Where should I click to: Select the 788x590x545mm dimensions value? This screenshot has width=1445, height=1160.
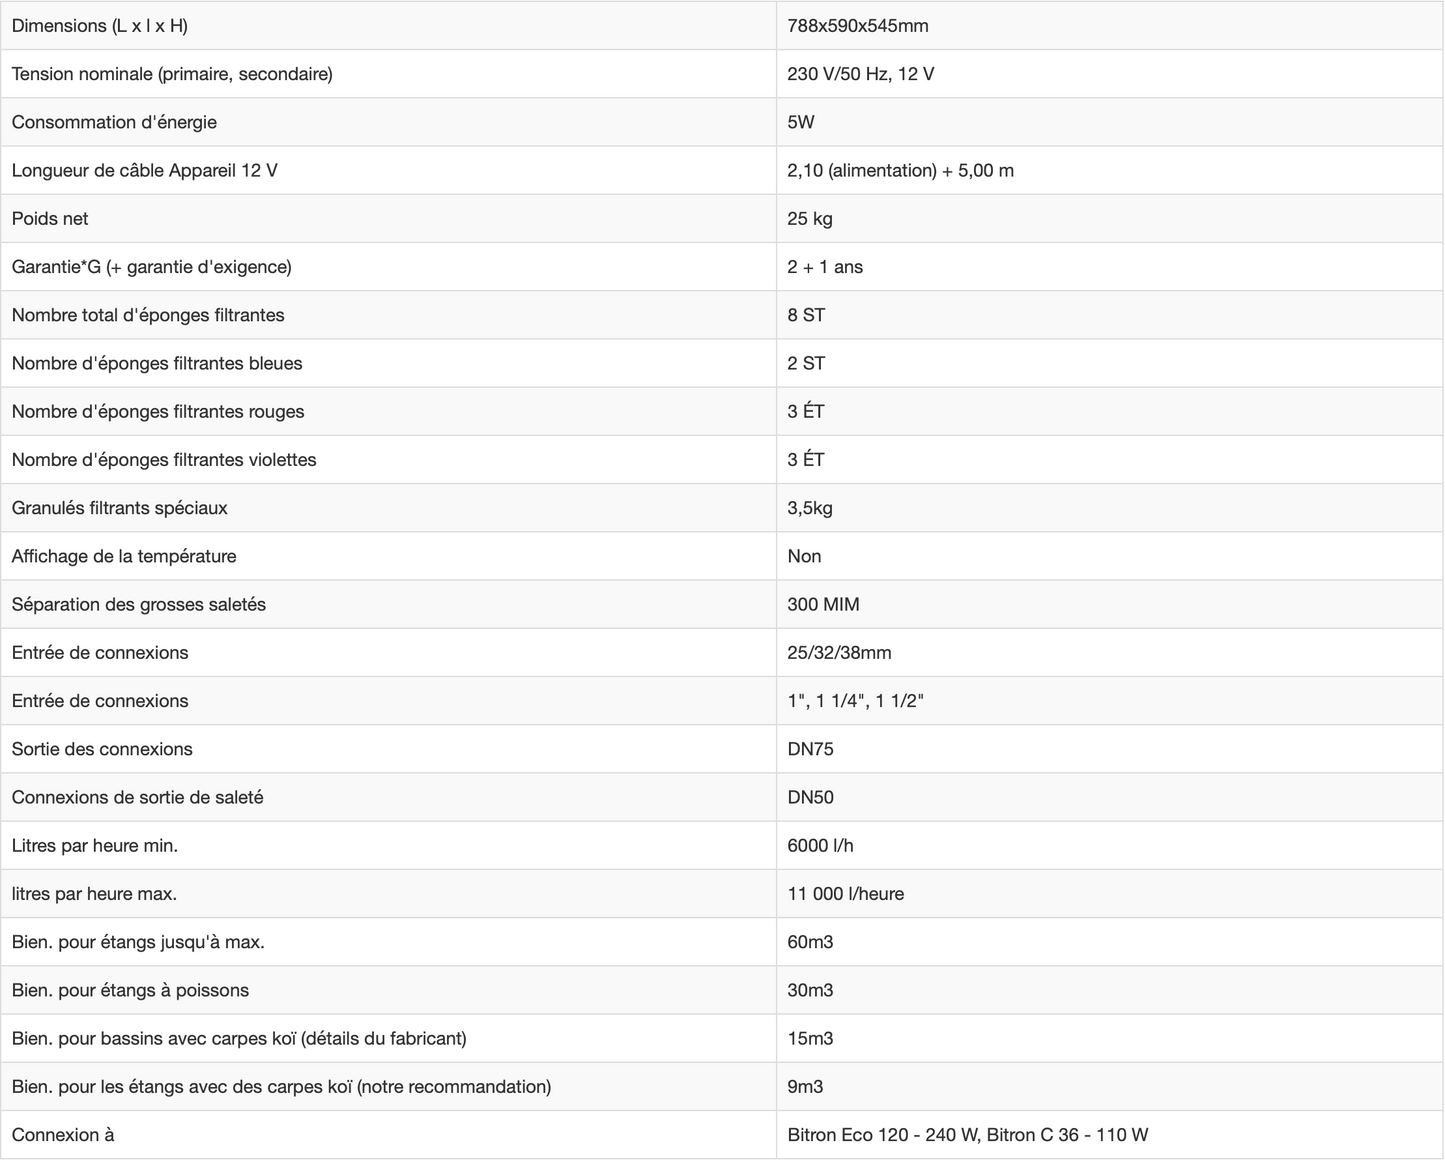click(857, 26)
